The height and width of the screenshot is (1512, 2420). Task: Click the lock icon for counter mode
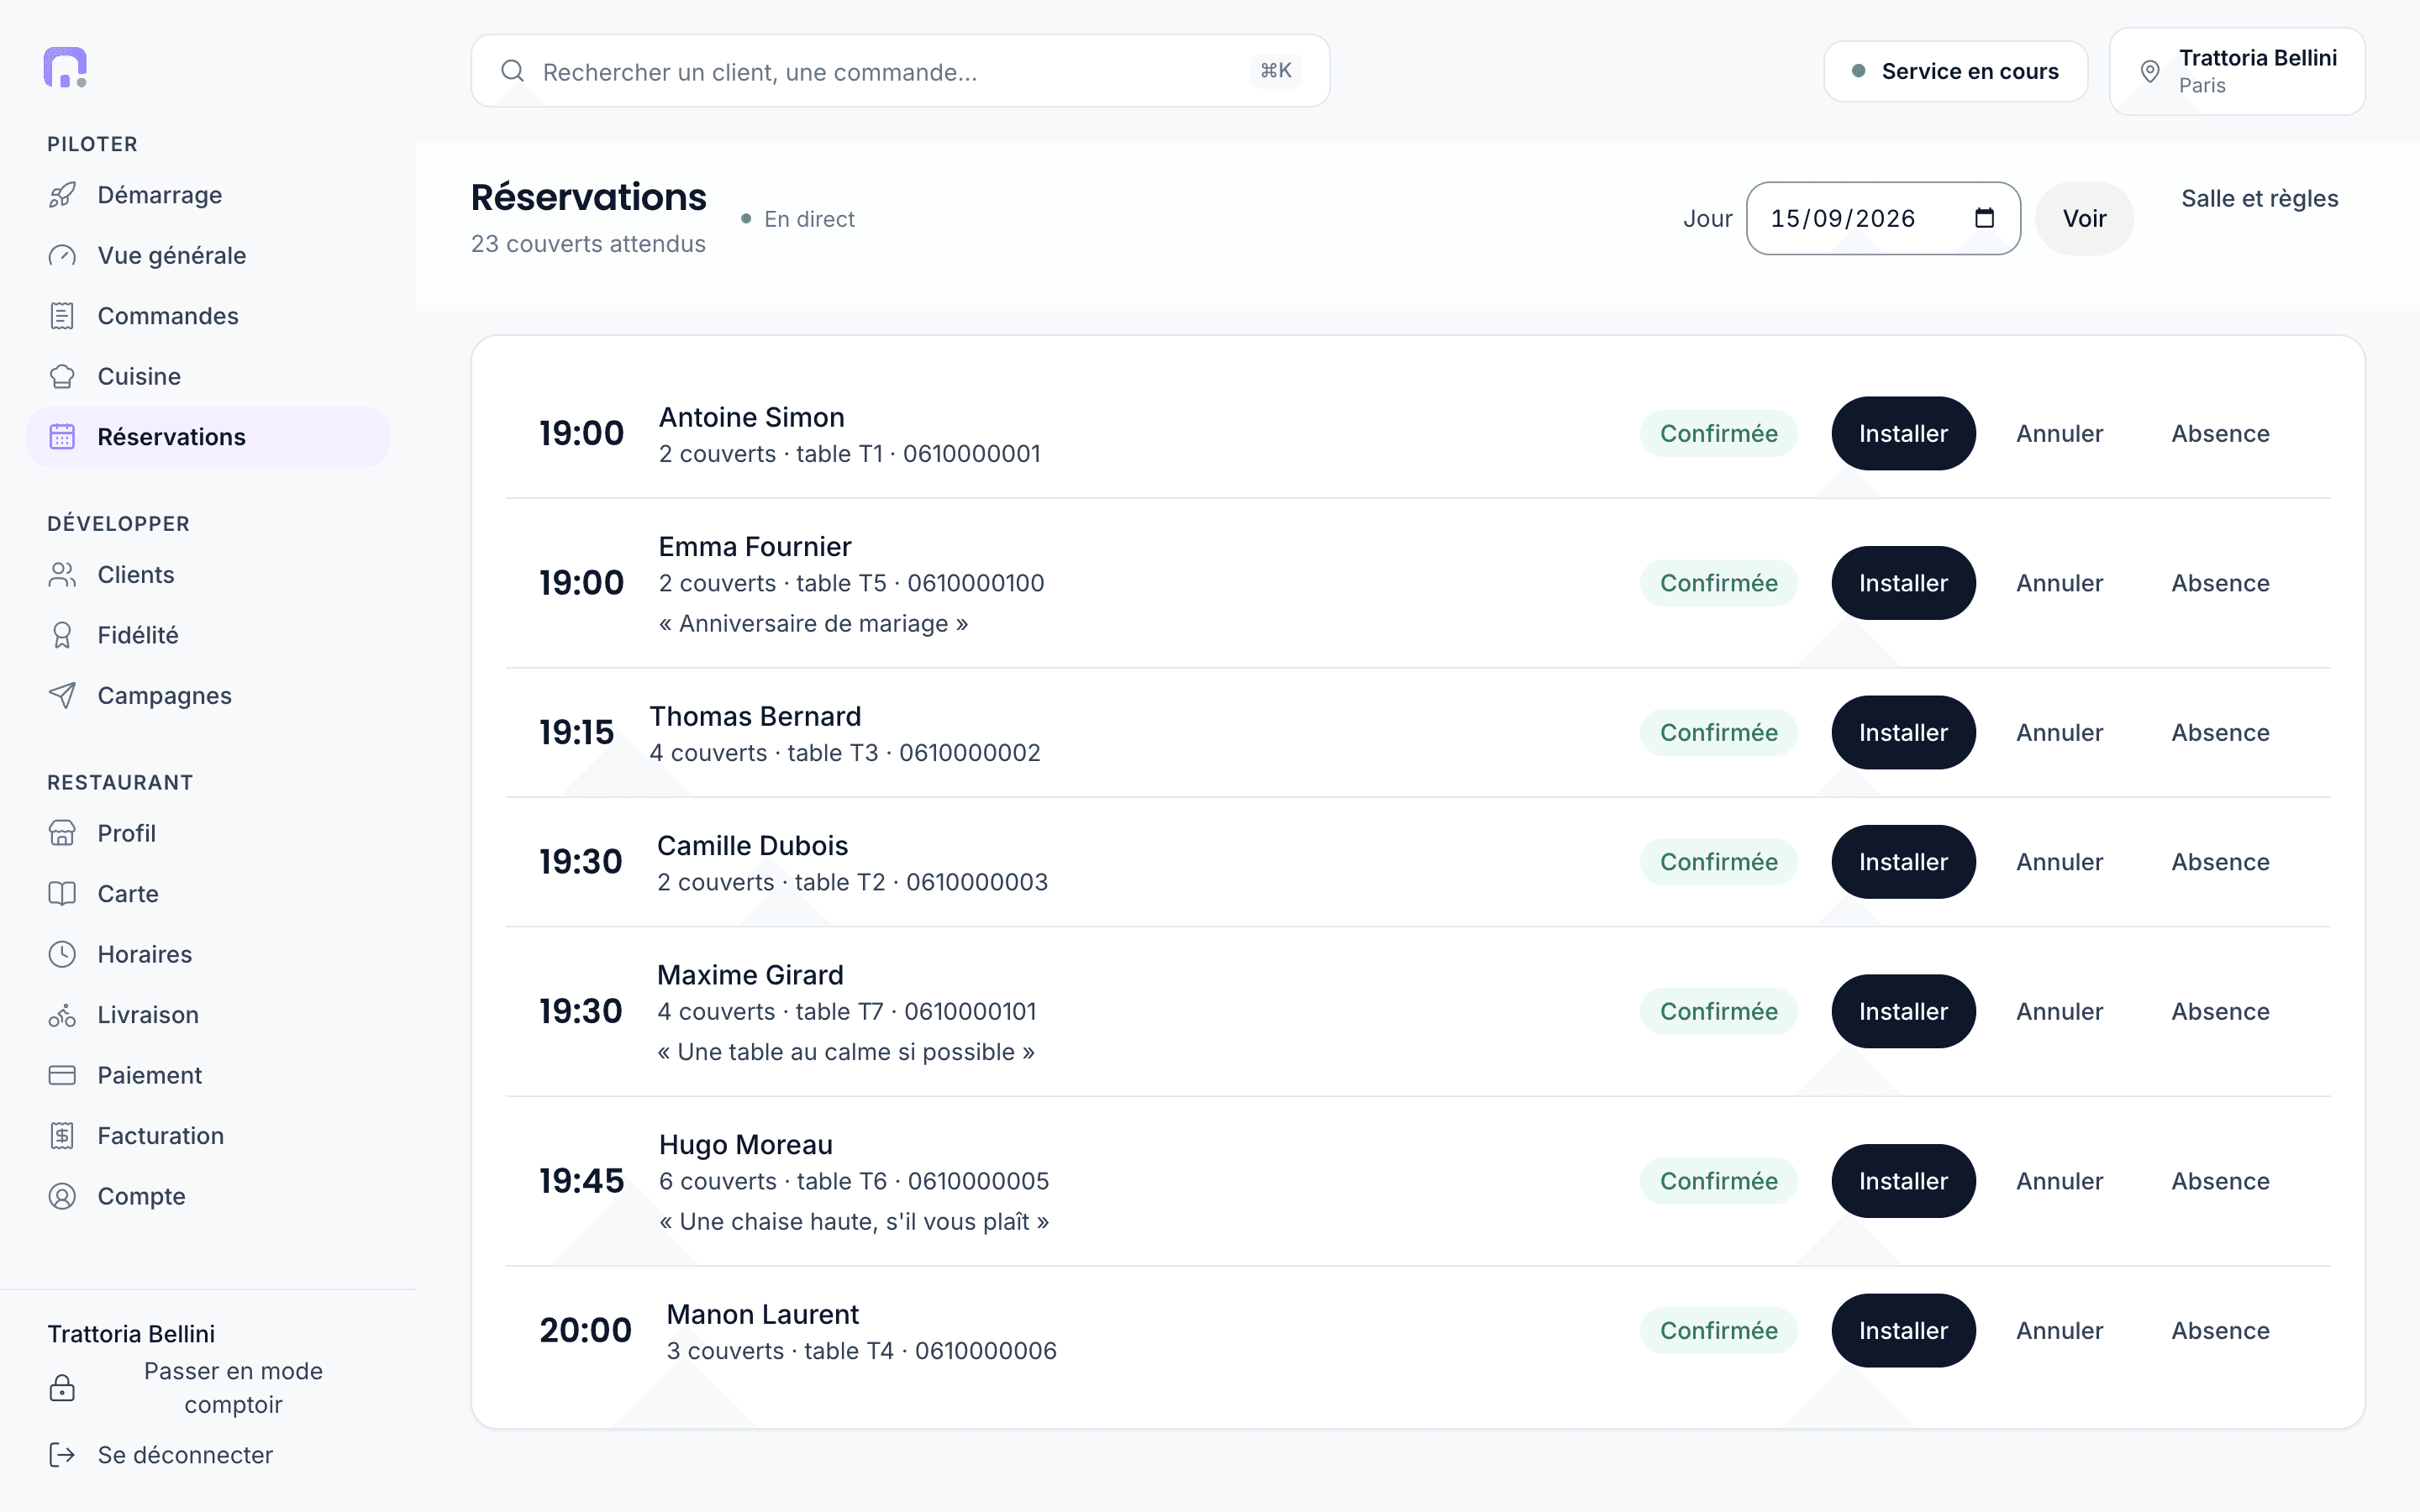click(x=62, y=1388)
